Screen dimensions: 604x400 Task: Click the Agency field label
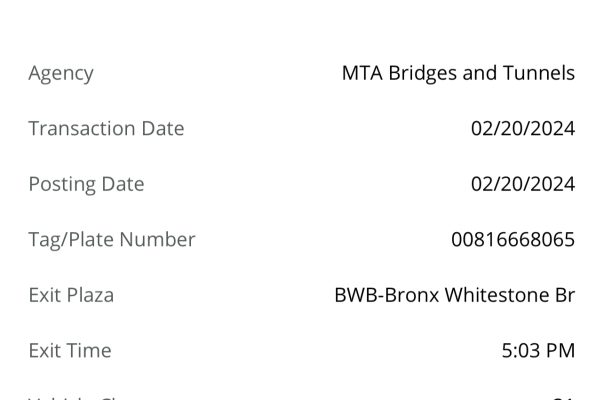[61, 74]
